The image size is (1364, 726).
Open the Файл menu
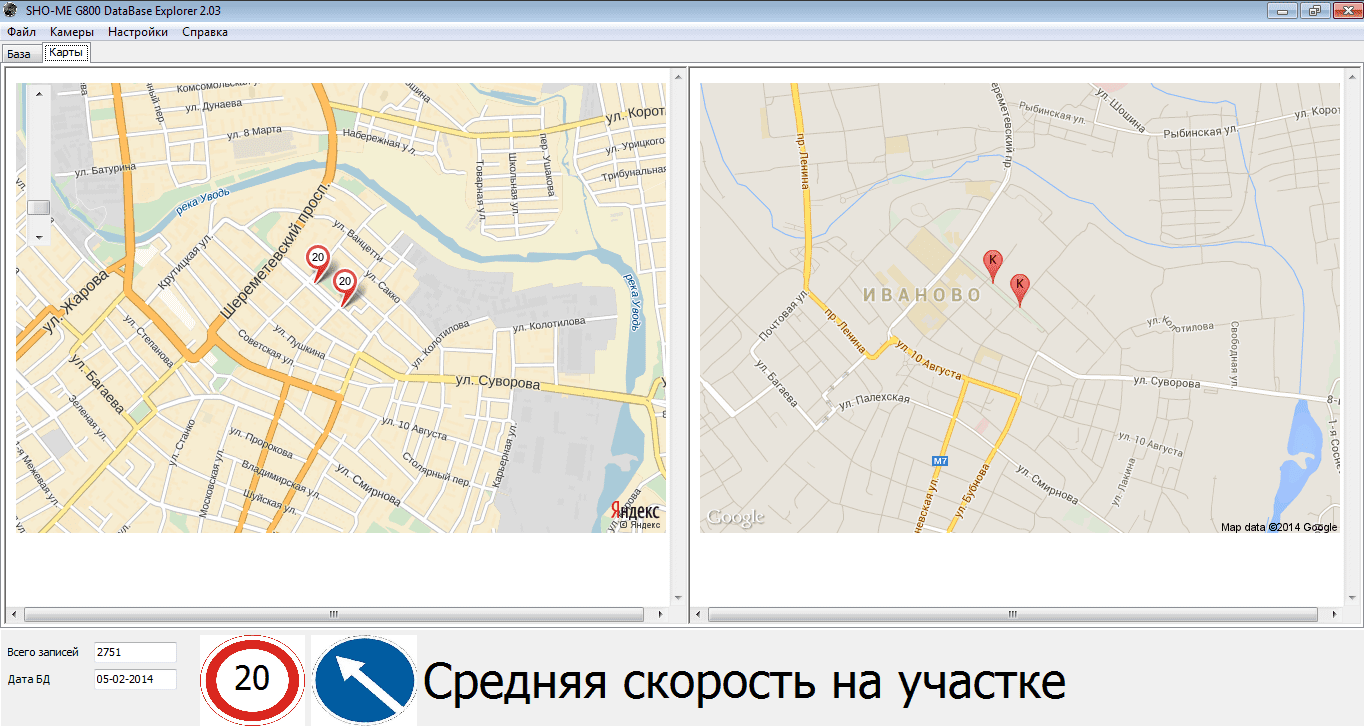coord(21,32)
